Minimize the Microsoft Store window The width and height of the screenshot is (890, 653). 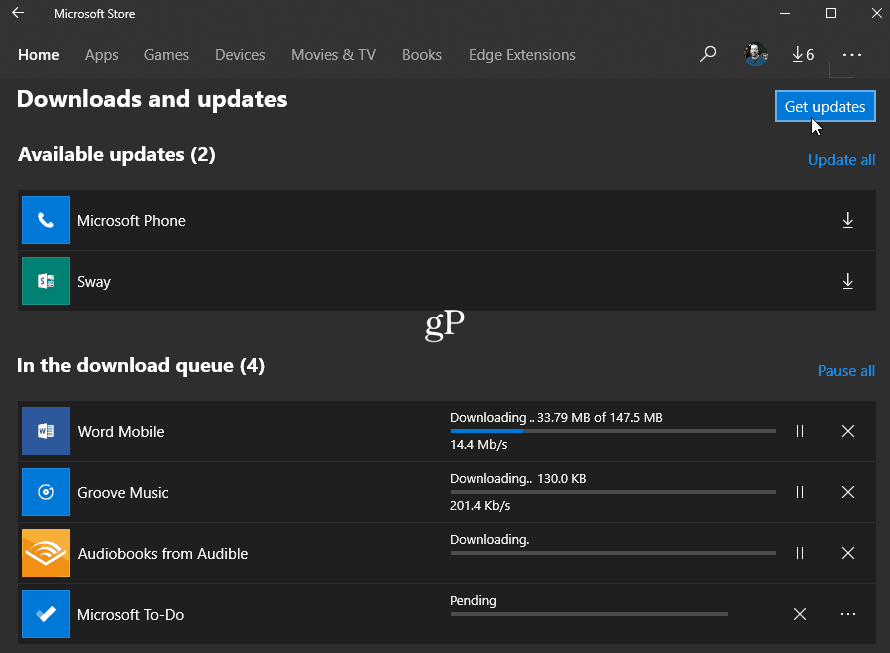coord(785,13)
